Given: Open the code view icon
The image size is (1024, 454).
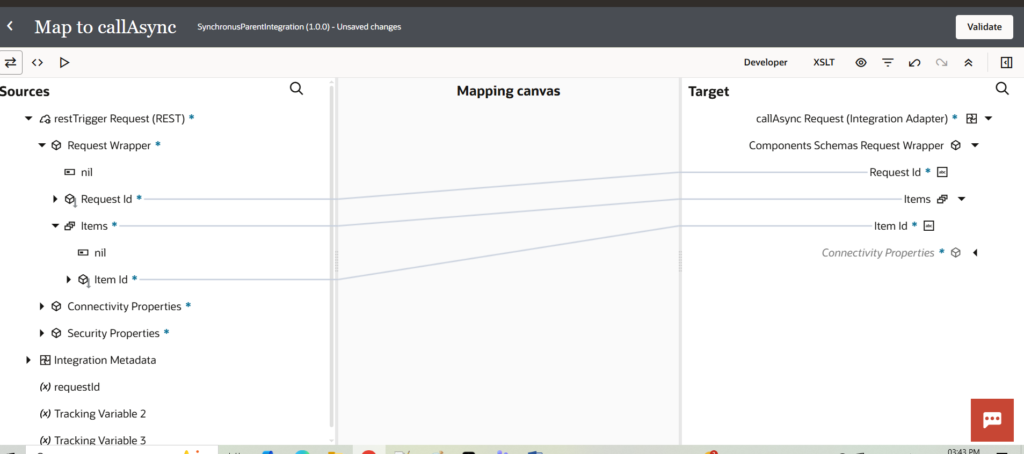Looking at the screenshot, I should 37,62.
